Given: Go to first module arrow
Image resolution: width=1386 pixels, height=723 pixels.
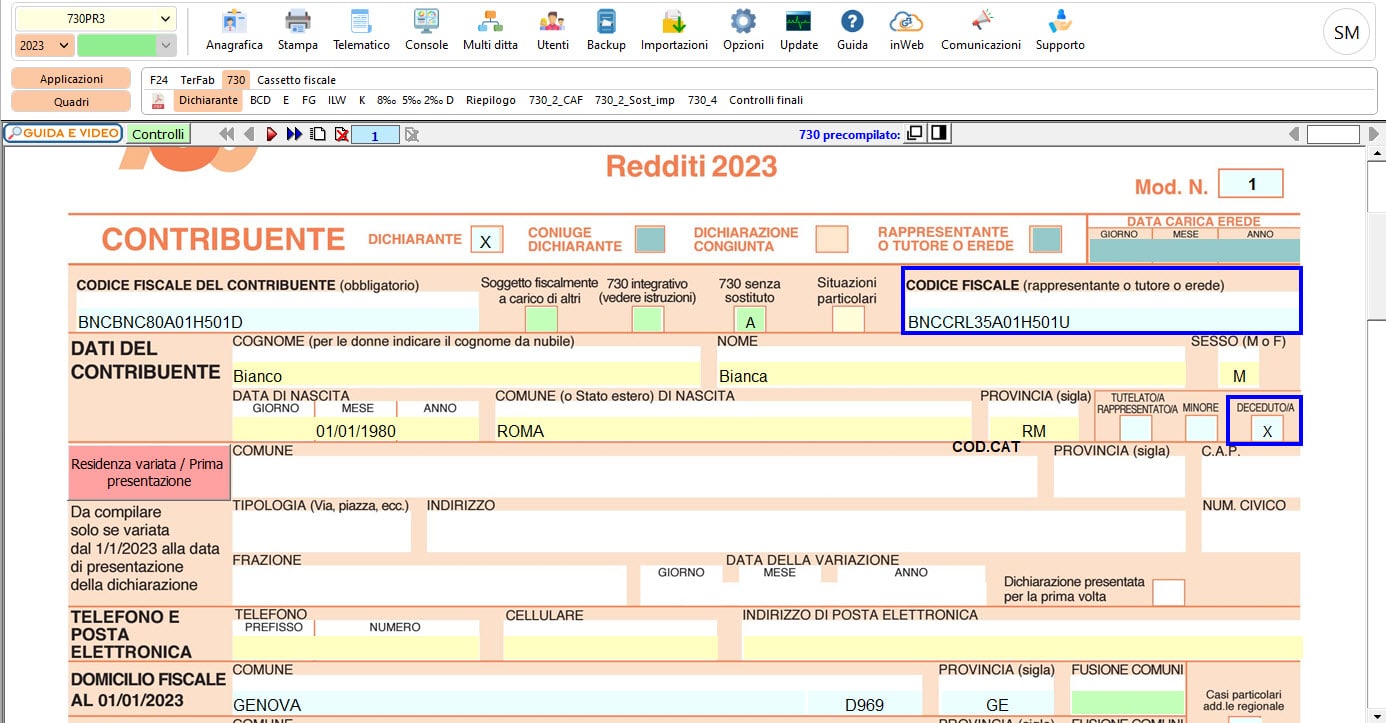Looking at the screenshot, I should pyautogui.click(x=227, y=134).
